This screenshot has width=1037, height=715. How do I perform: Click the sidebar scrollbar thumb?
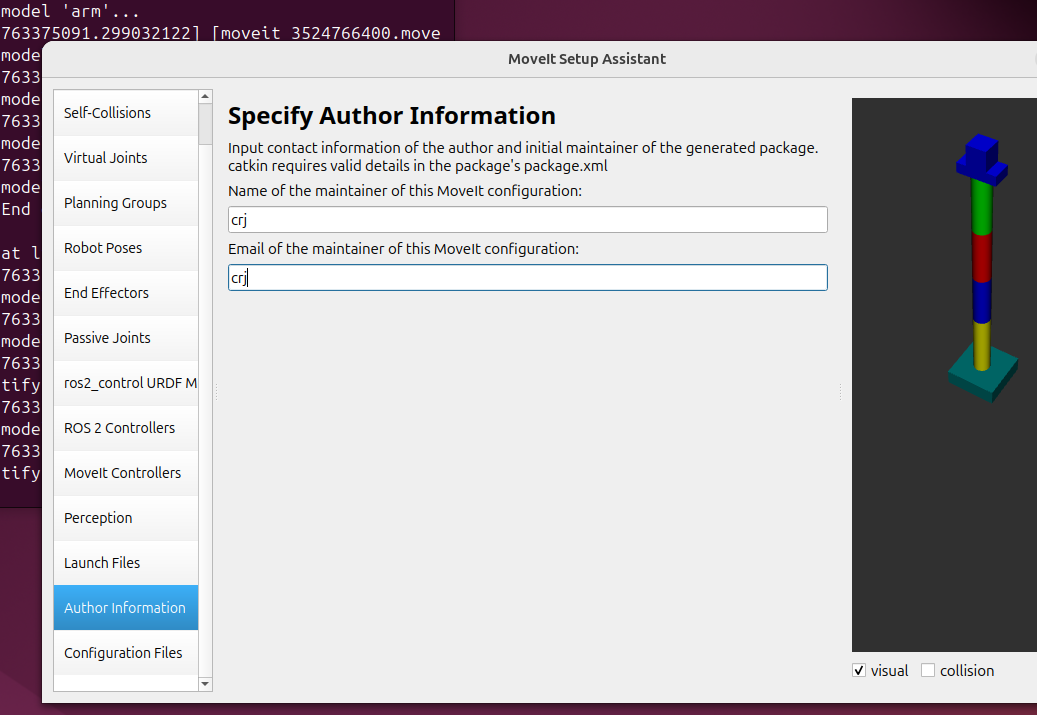(205, 124)
